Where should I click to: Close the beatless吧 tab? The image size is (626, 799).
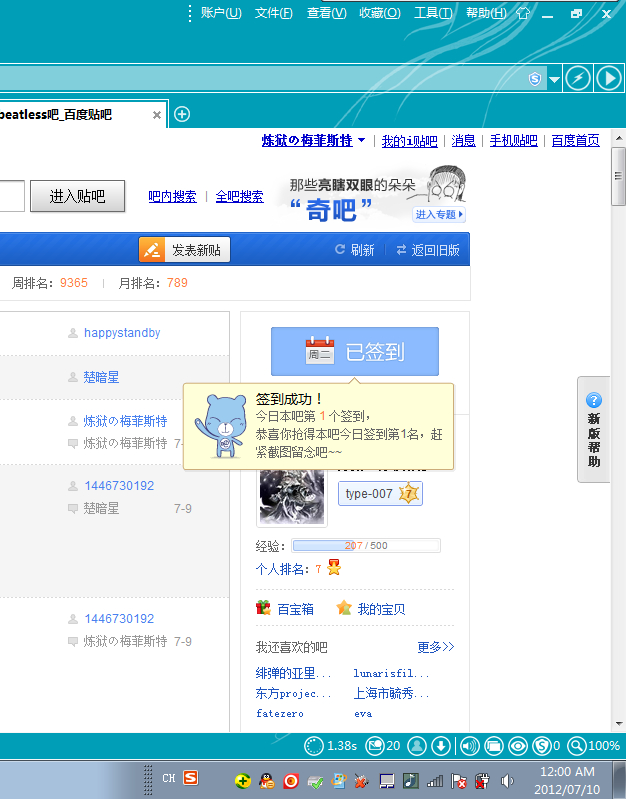click(157, 115)
